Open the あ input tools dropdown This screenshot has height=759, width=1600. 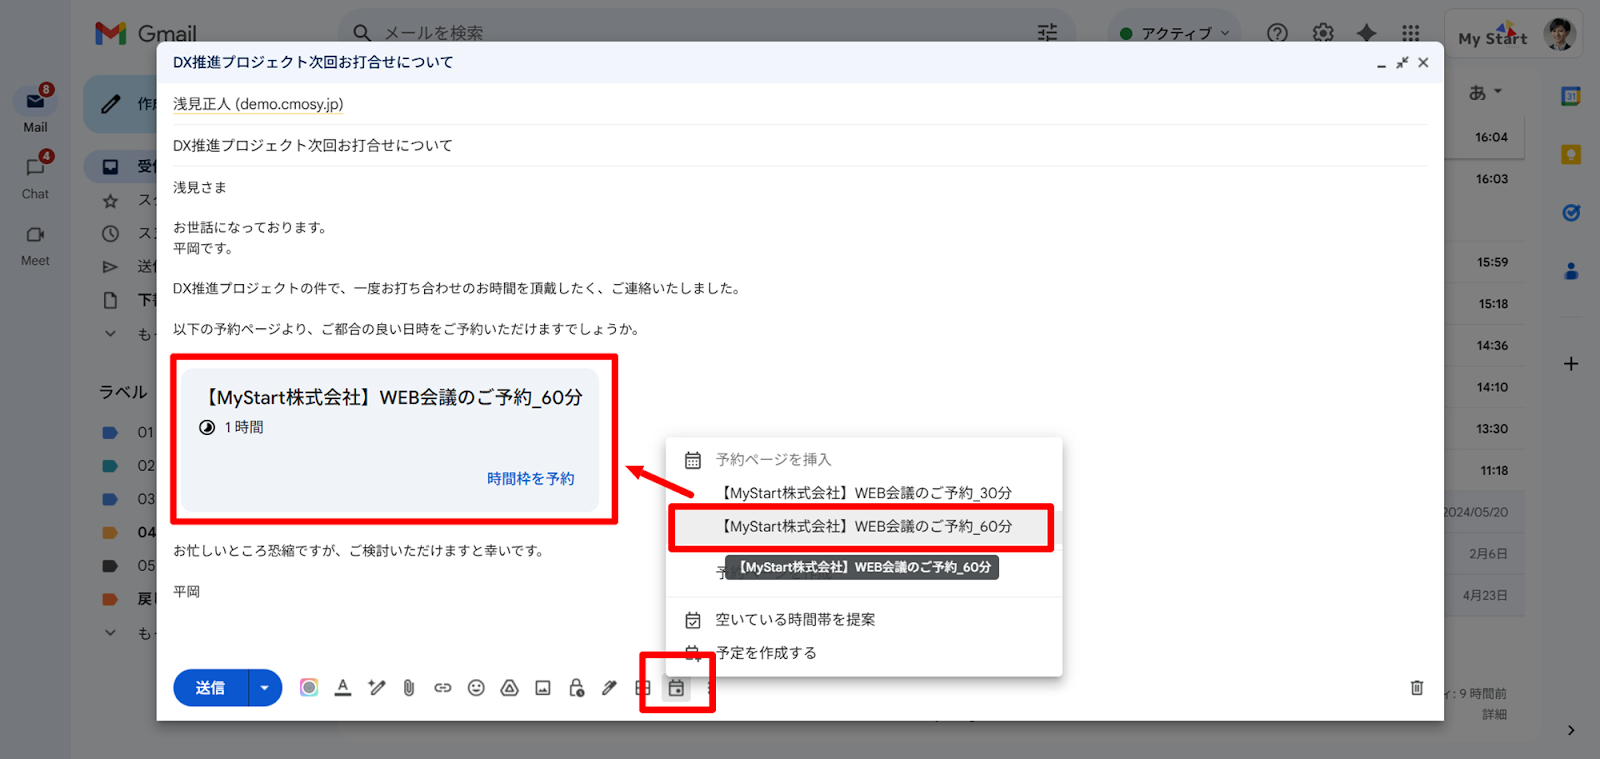click(x=1486, y=93)
